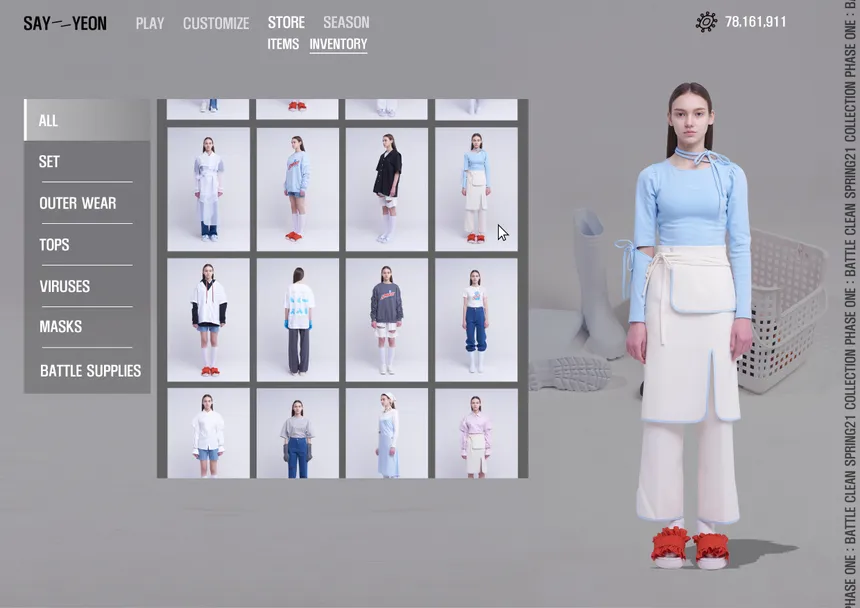Open the MASKS category
860x608 pixels.
(x=87, y=327)
